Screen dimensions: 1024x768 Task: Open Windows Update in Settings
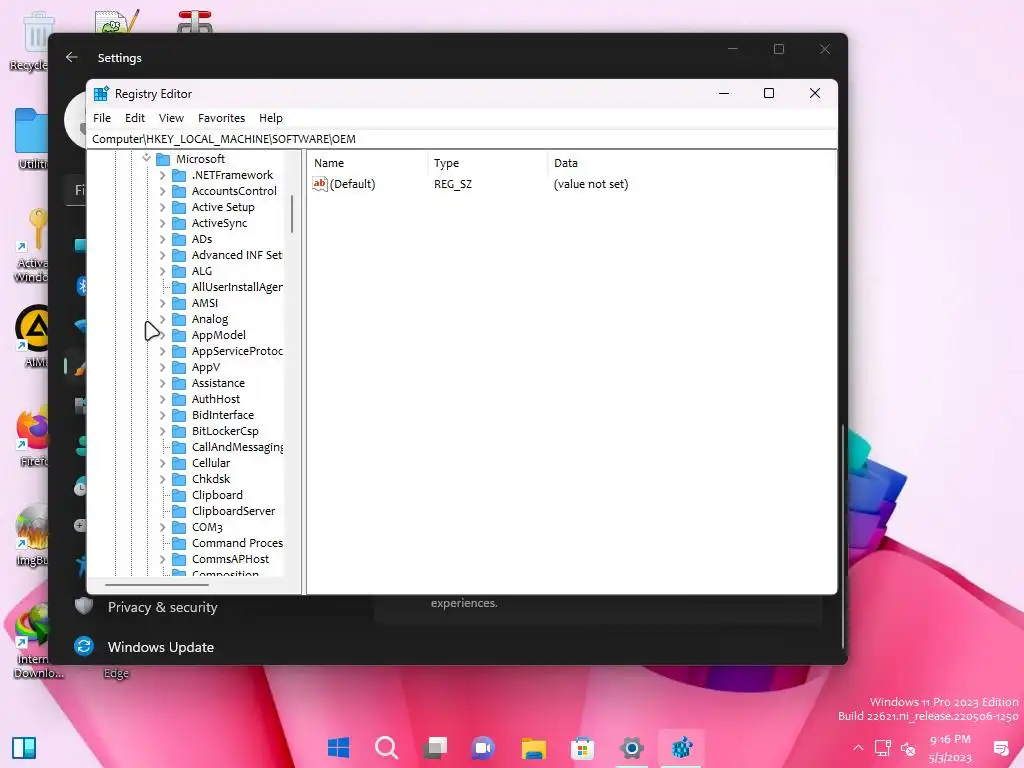point(161,647)
